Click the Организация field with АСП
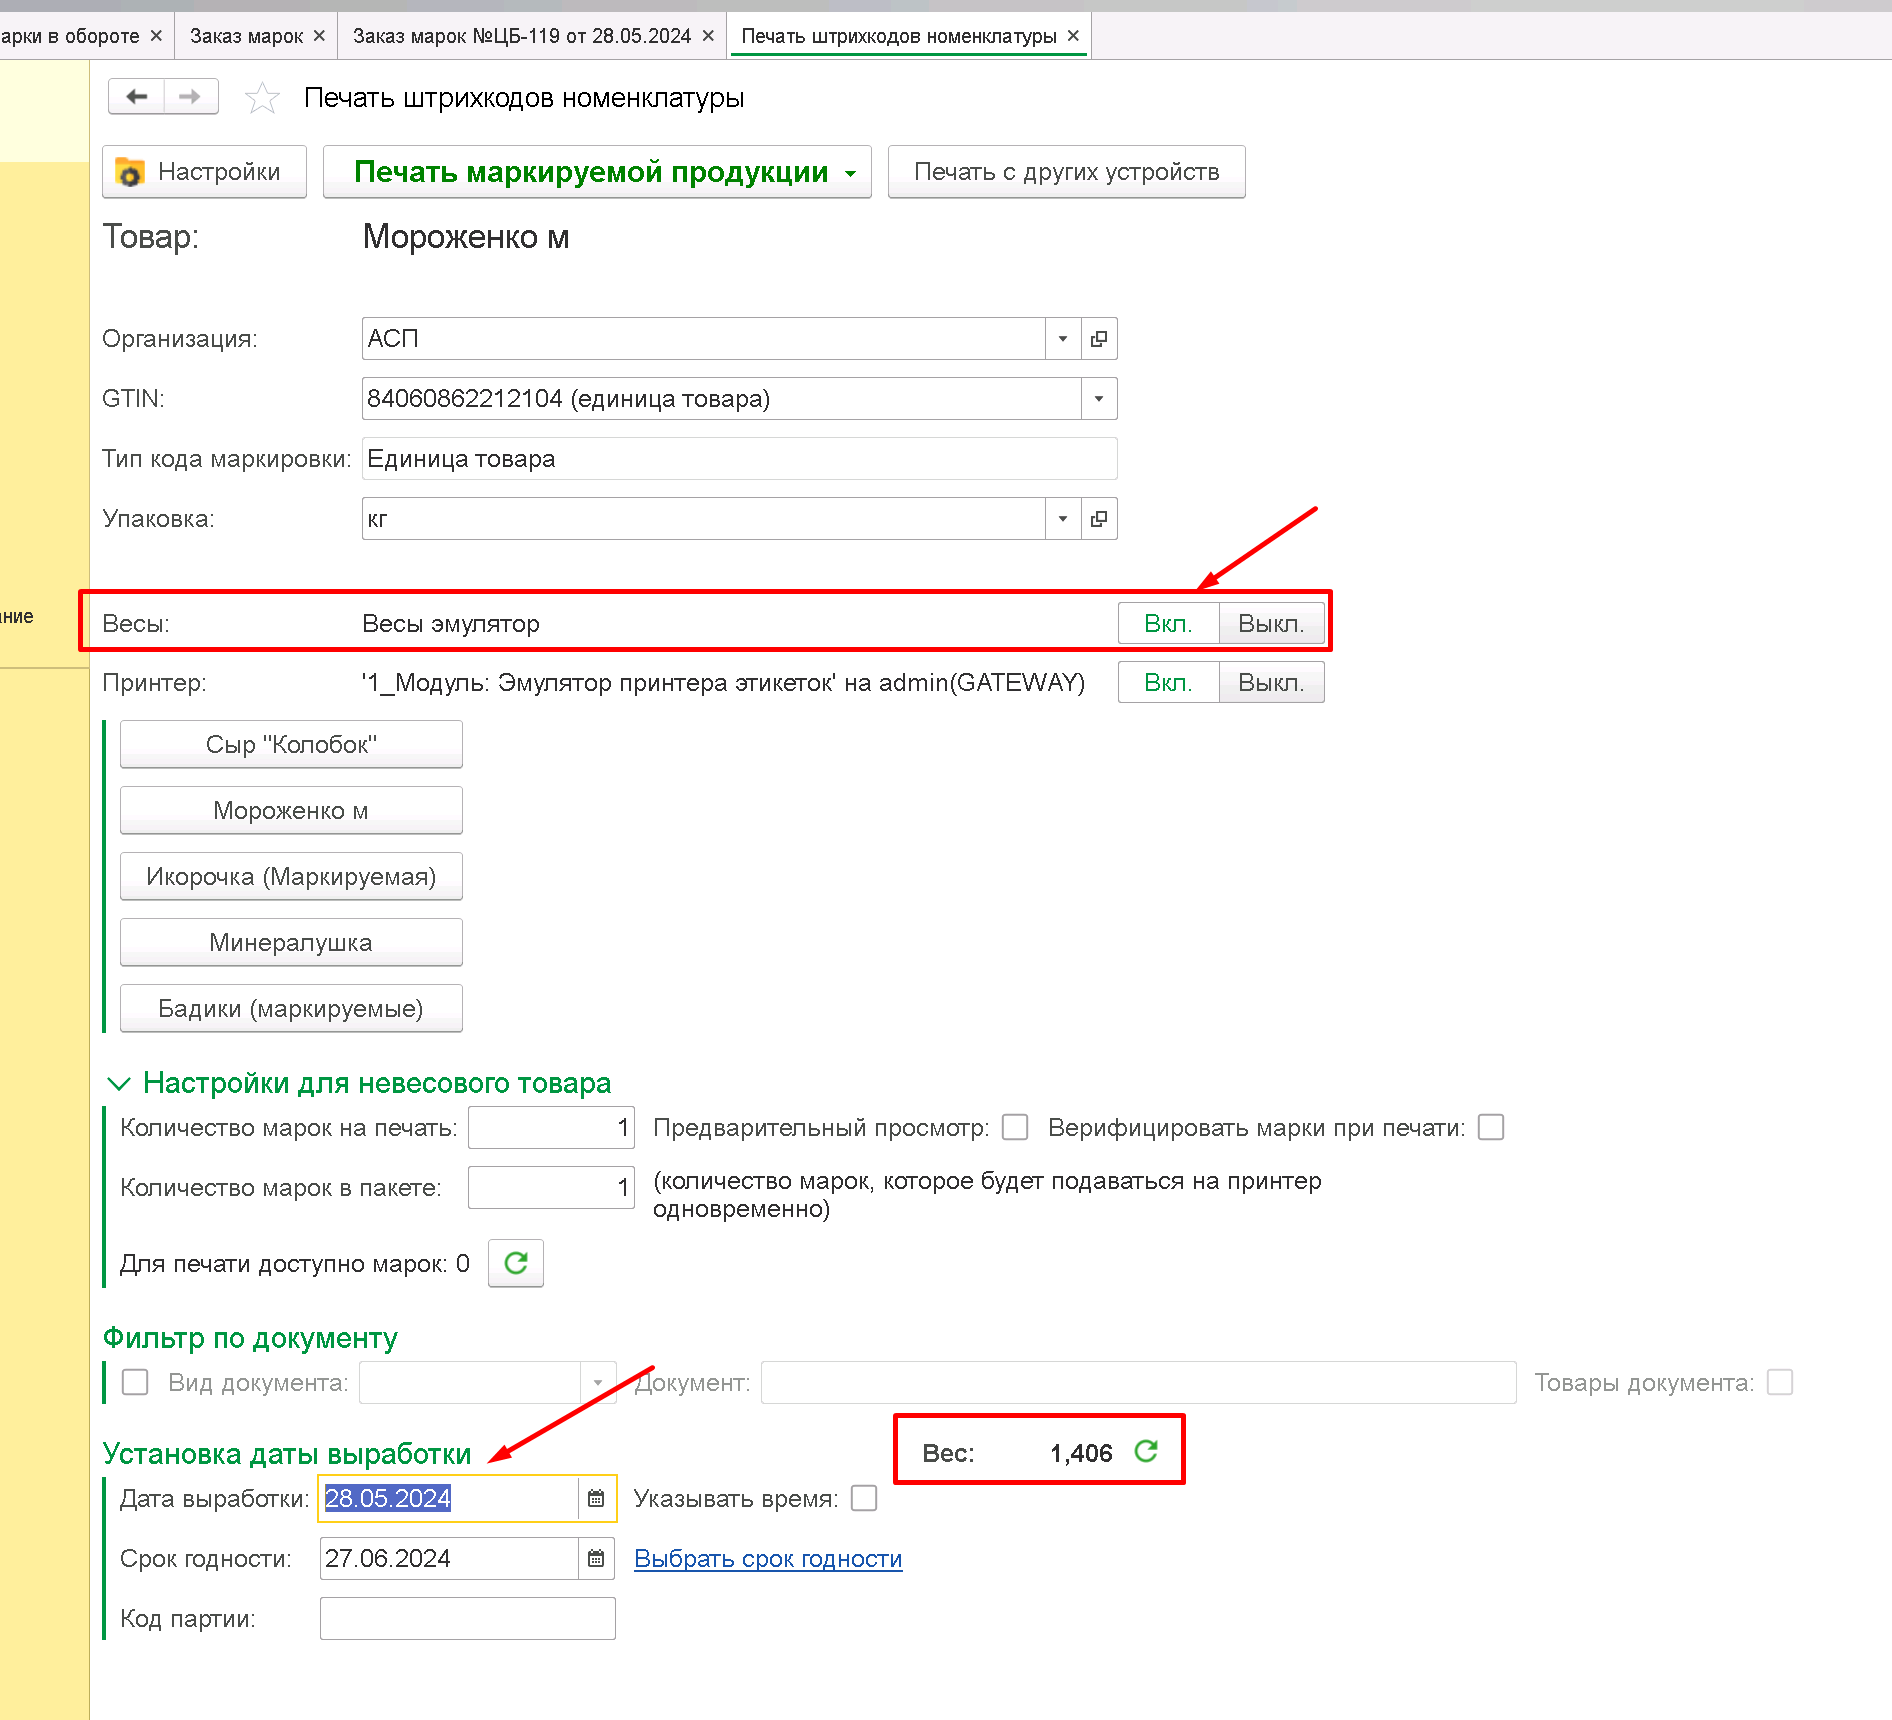Screen dimensions: 1892x1720 pos(704,339)
